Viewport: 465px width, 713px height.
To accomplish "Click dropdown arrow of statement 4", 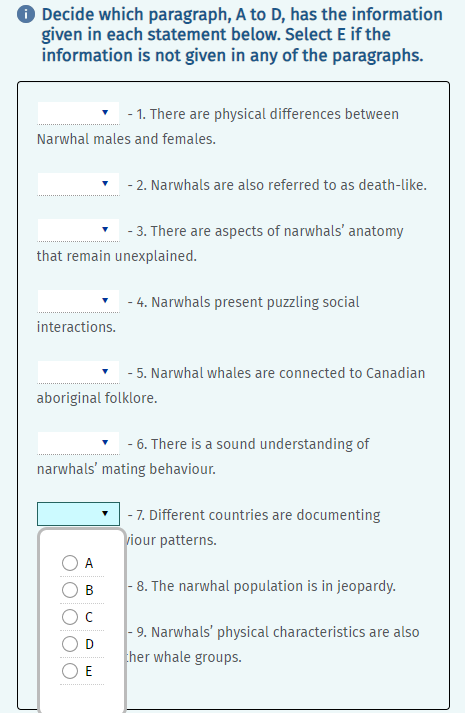I will (x=105, y=300).
